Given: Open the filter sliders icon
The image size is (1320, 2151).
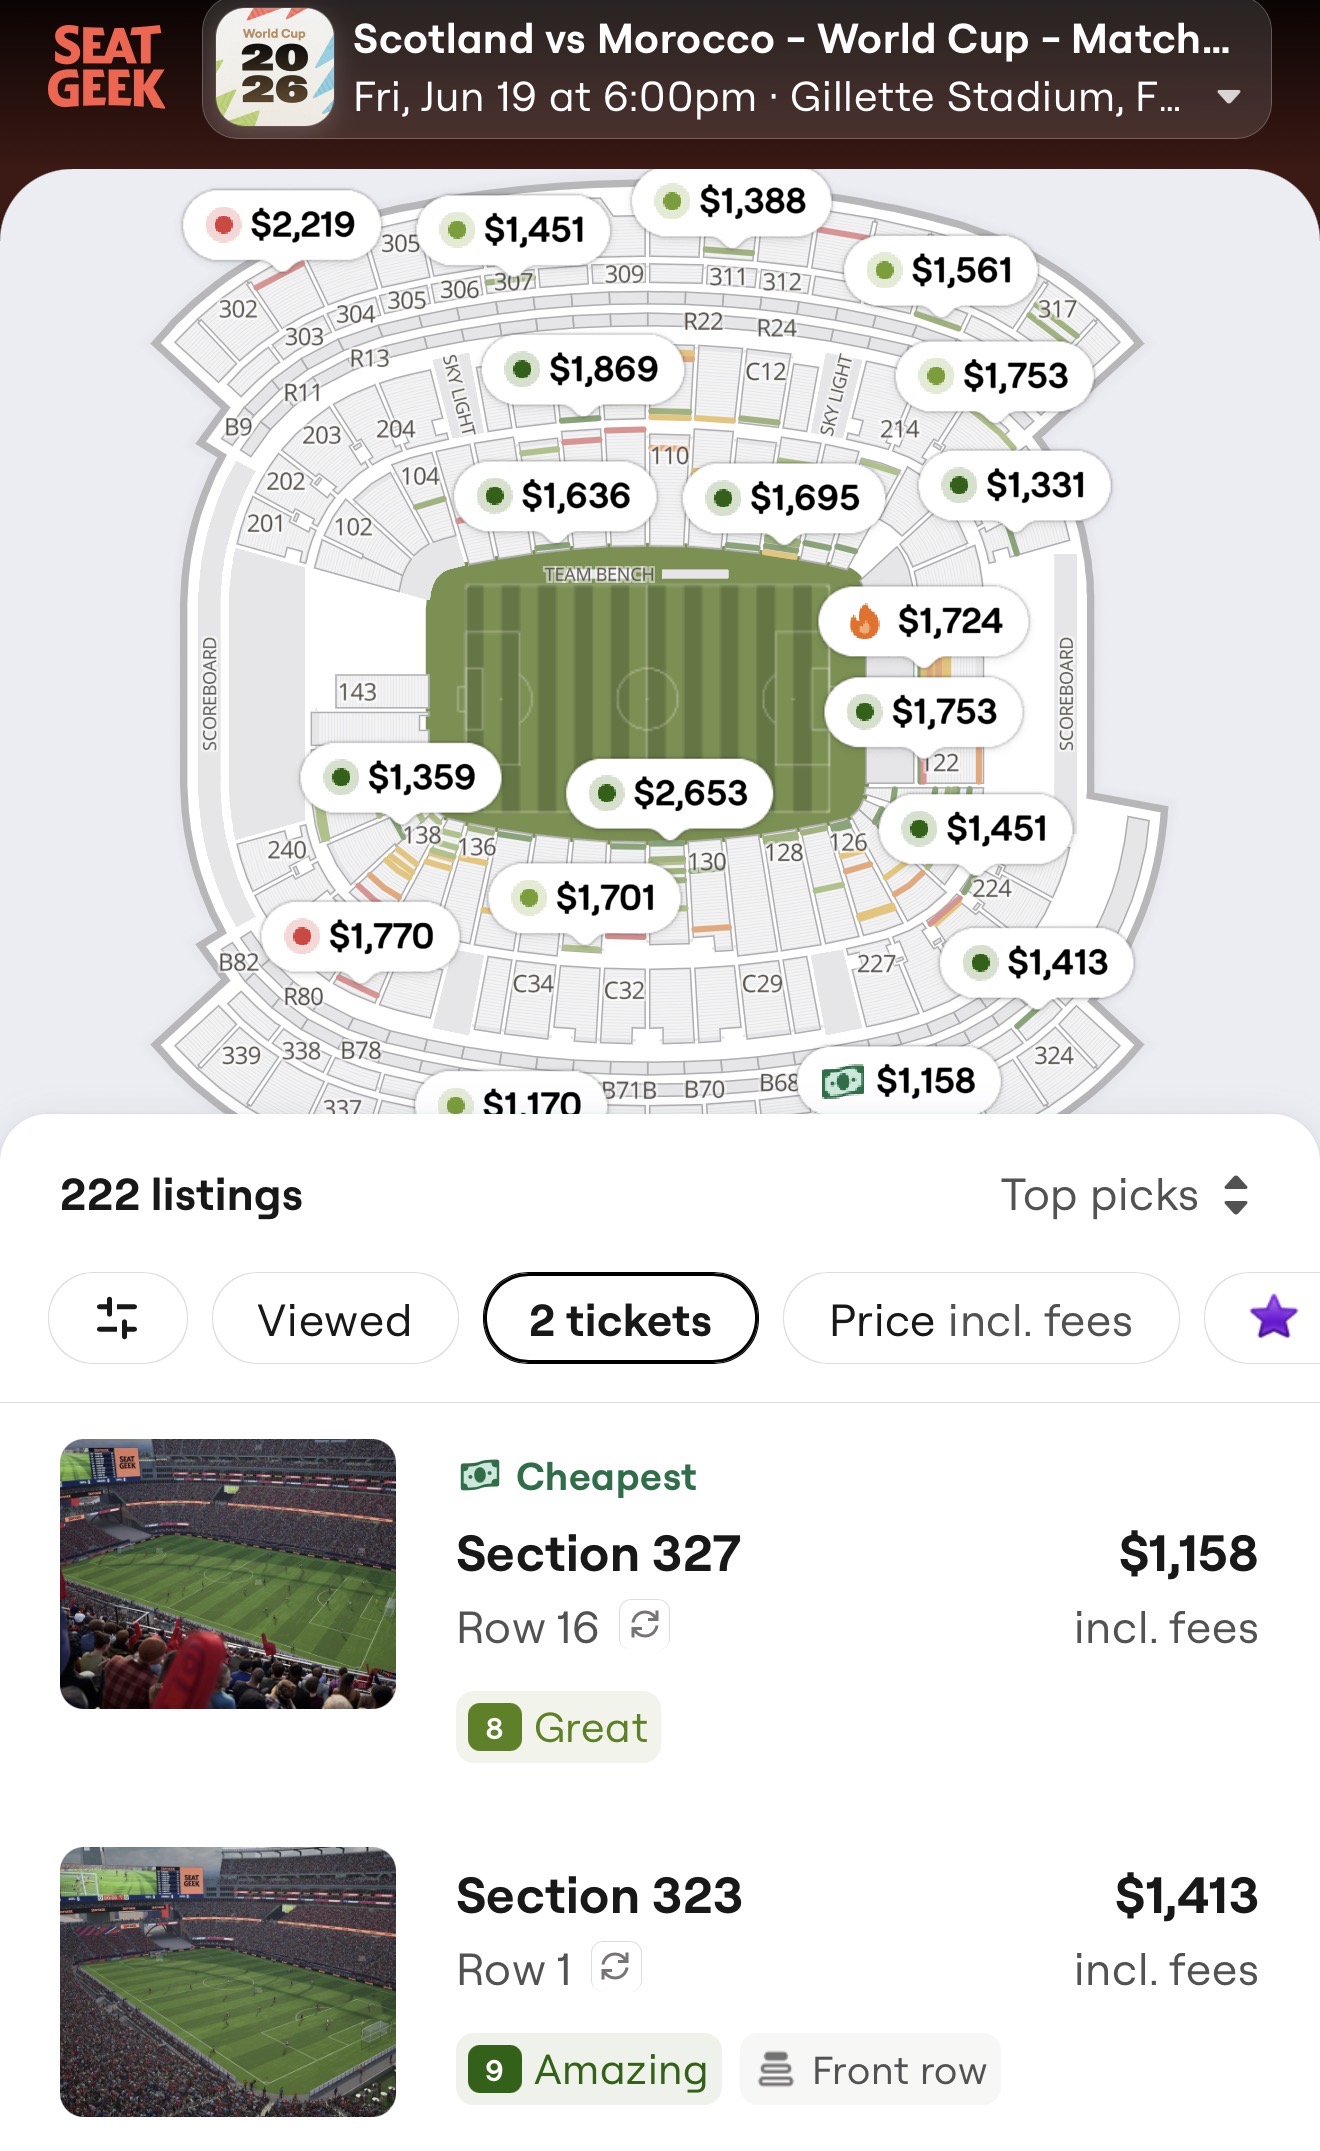Looking at the screenshot, I should [118, 1318].
